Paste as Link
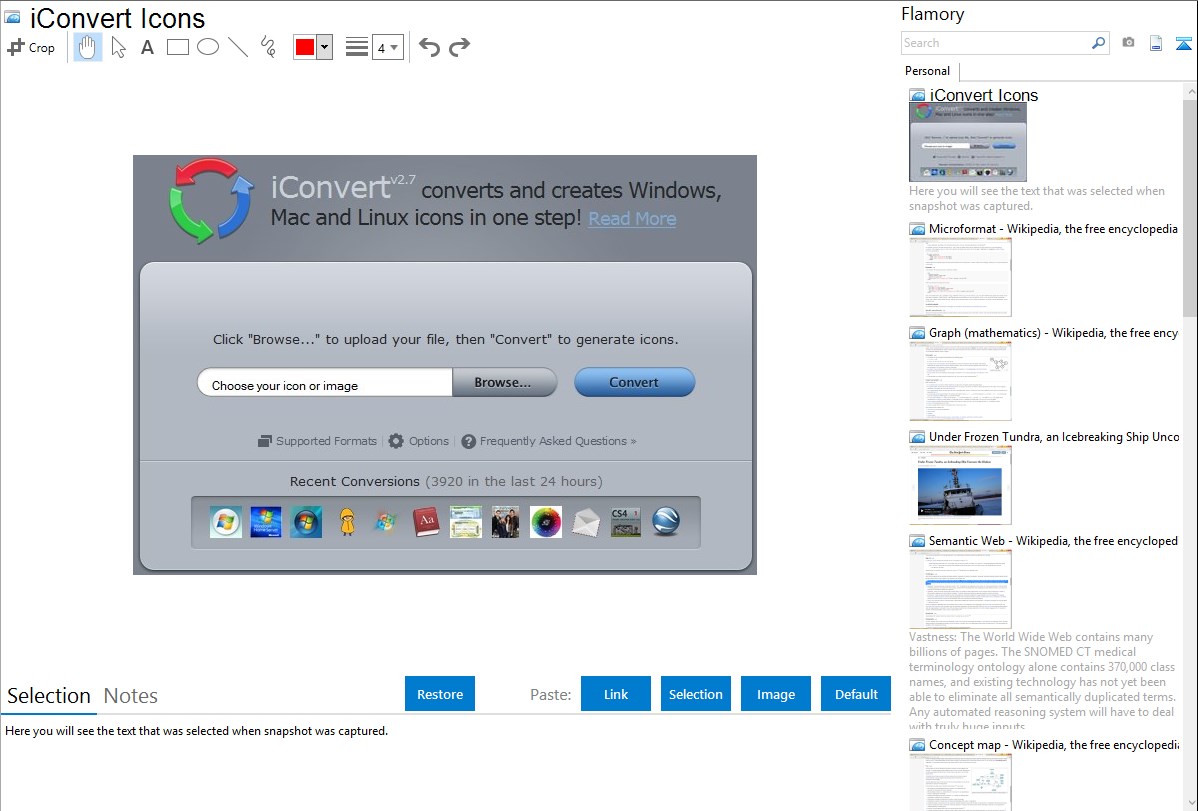 616,694
